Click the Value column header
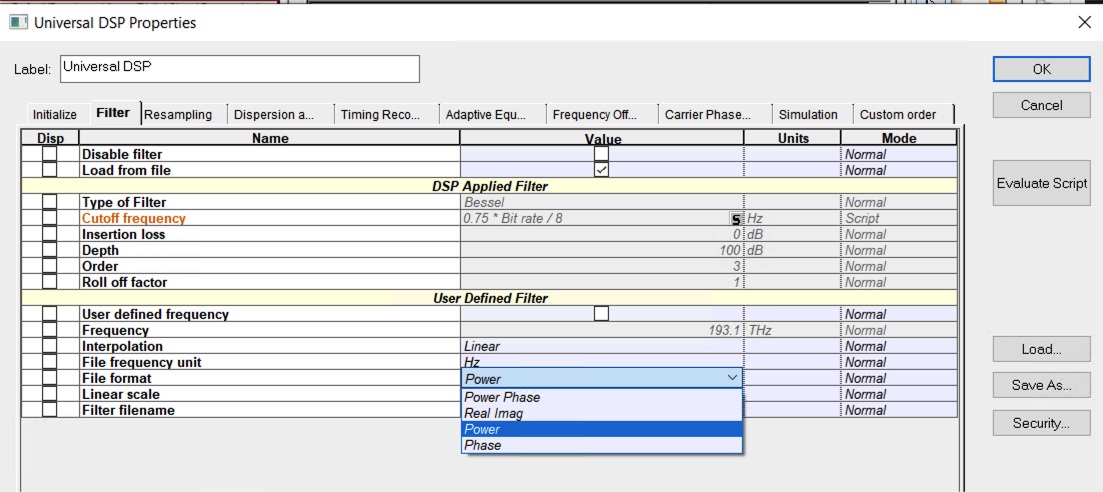The image size is (1103, 492). 602,139
